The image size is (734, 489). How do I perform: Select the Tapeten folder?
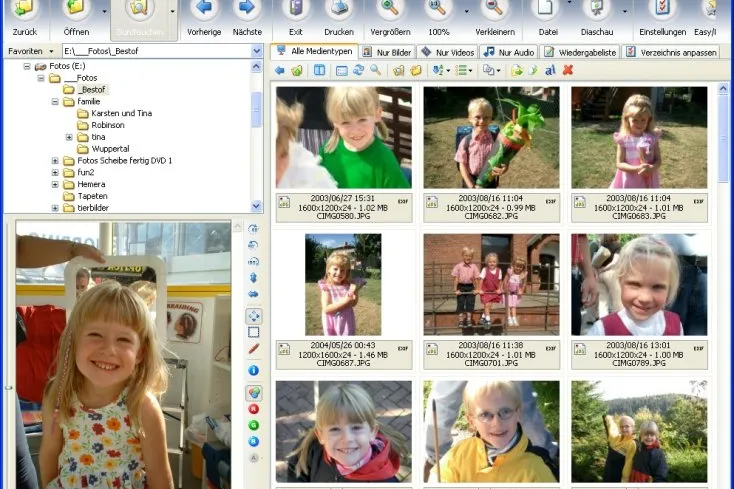tap(92, 196)
